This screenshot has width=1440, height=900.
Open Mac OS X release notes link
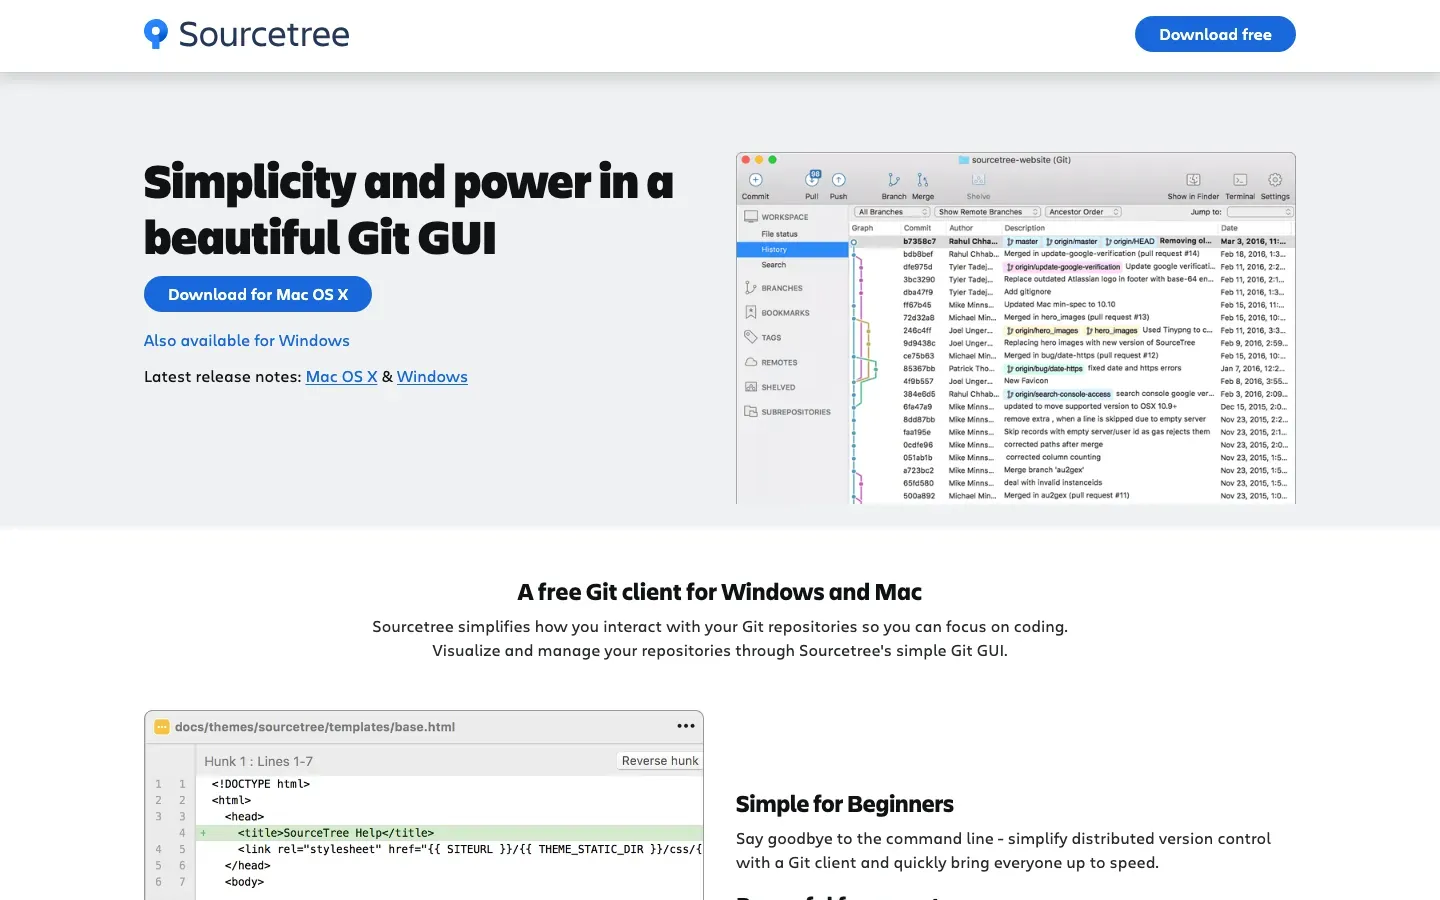point(341,377)
